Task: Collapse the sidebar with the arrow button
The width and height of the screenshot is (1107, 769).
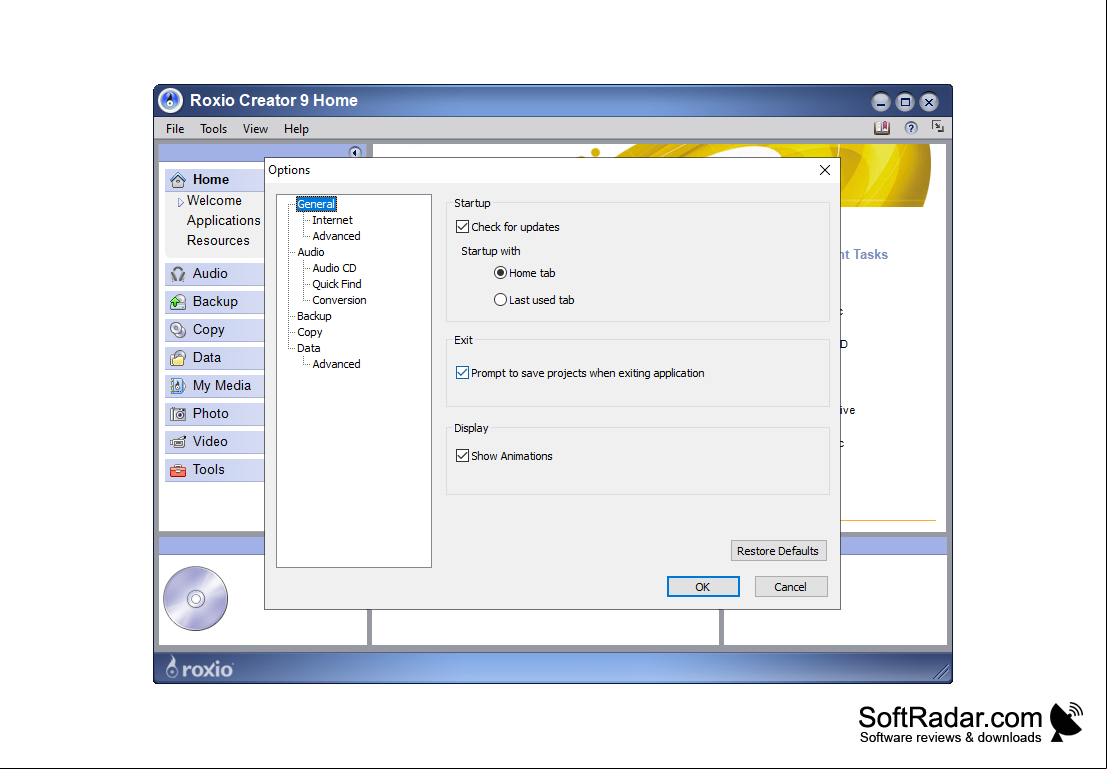Action: click(355, 152)
